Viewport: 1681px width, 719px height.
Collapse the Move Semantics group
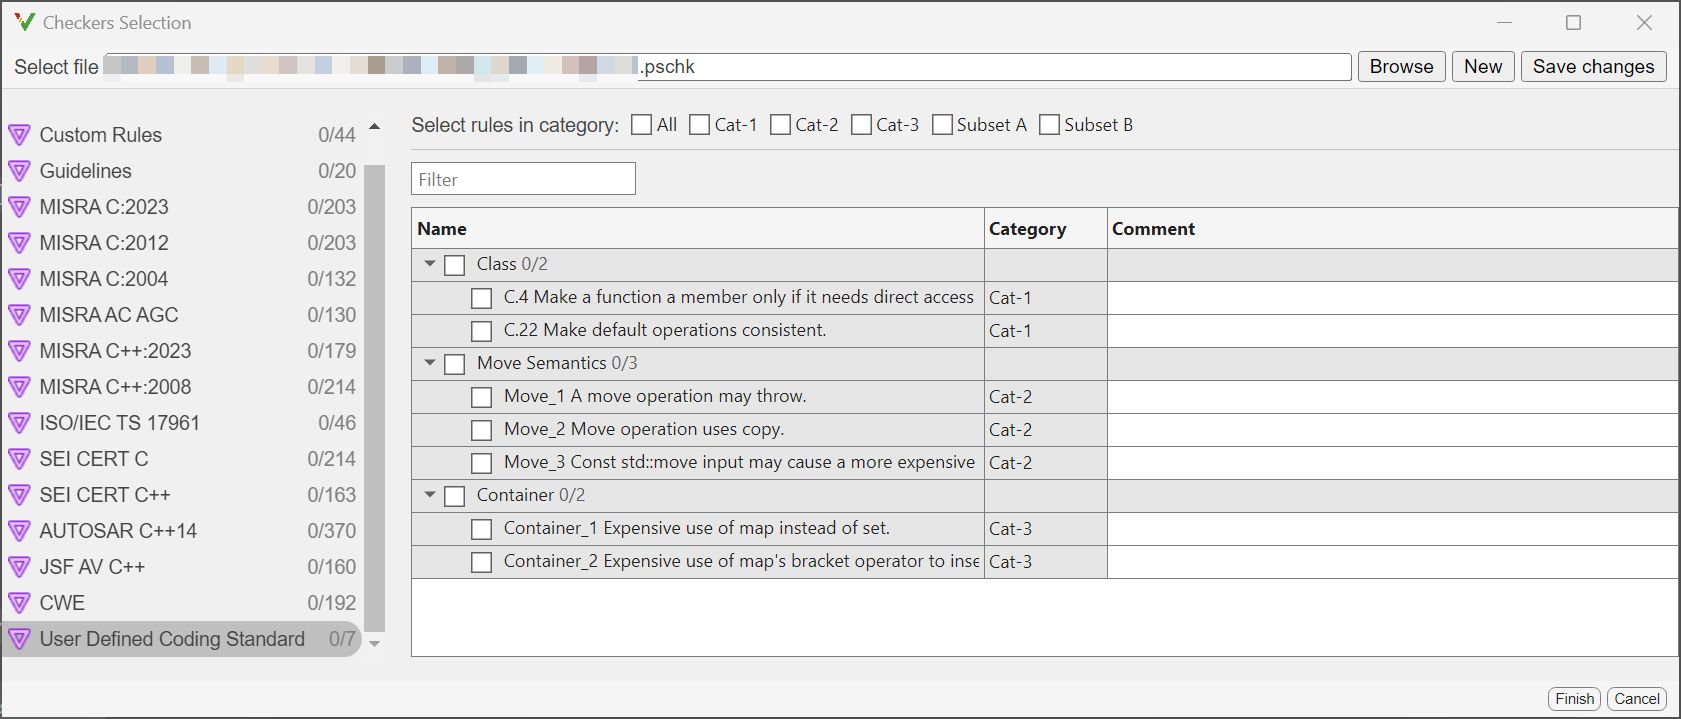coord(430,363)
